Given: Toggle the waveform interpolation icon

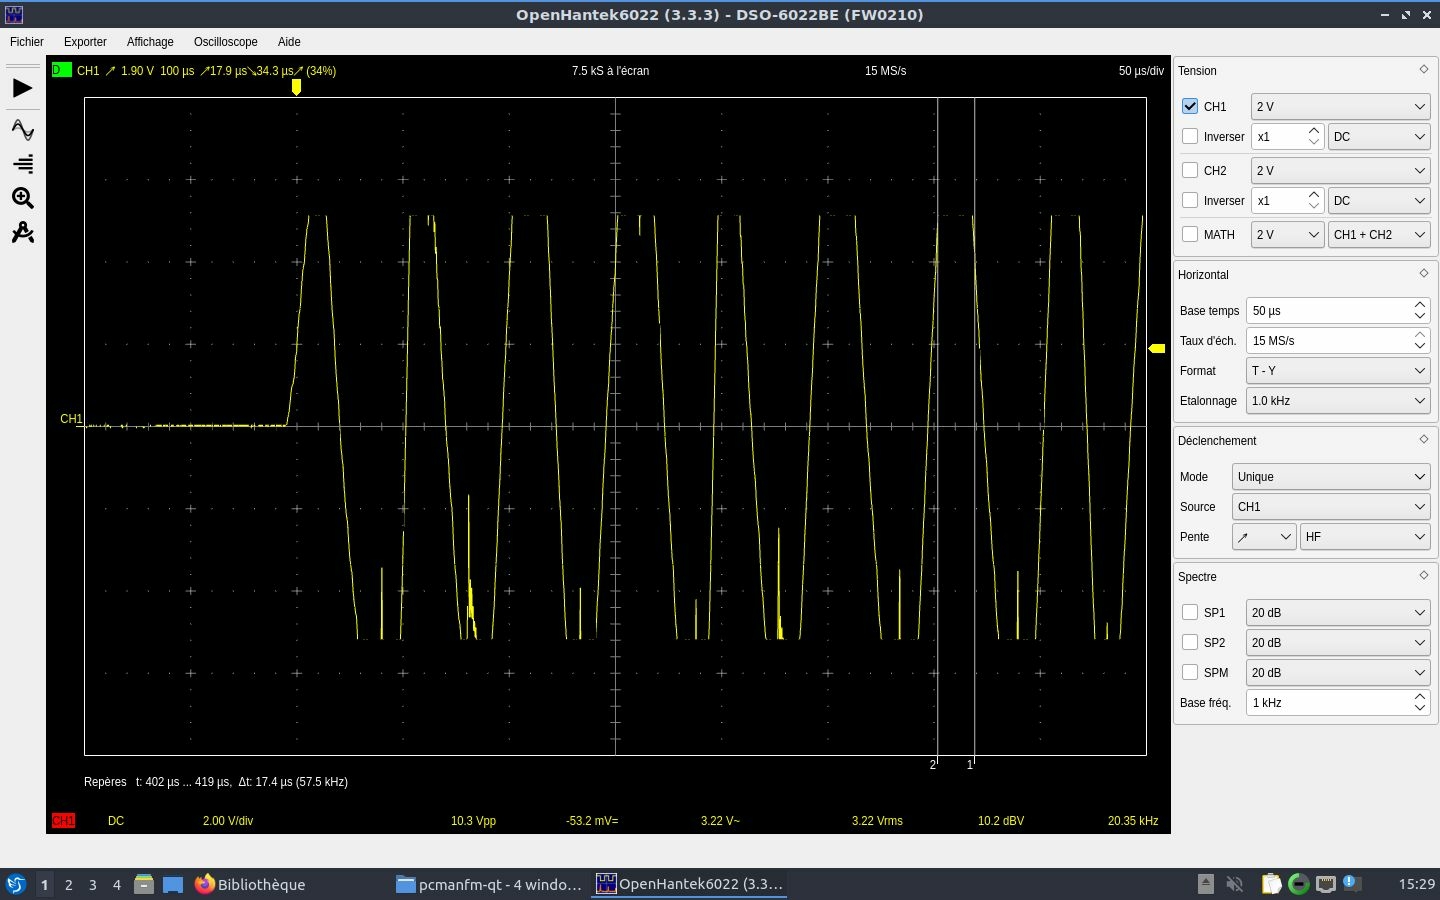Looking at the screenshot, I should click(22, 129).
